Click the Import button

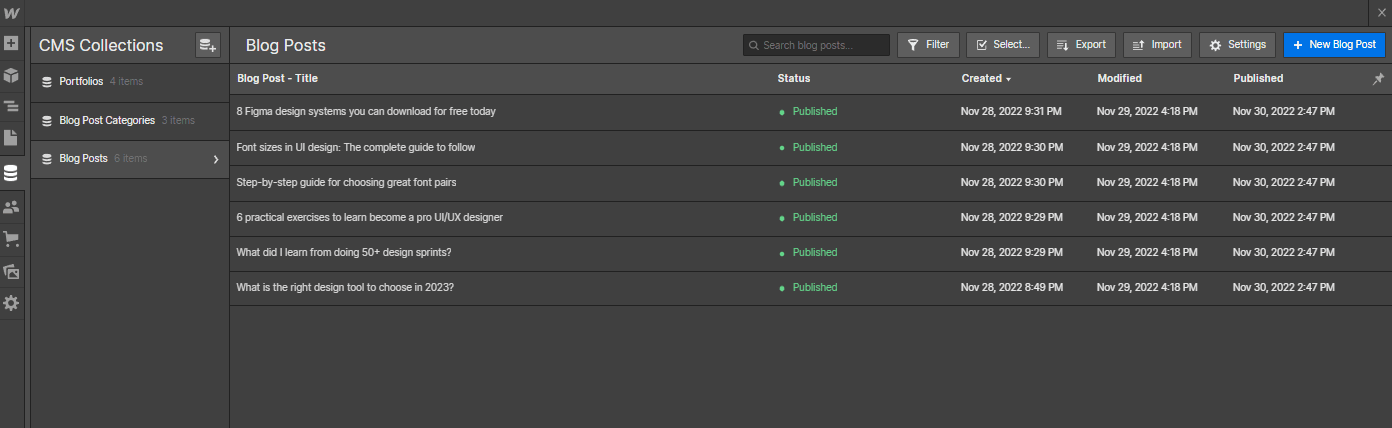coord(1157,45)
